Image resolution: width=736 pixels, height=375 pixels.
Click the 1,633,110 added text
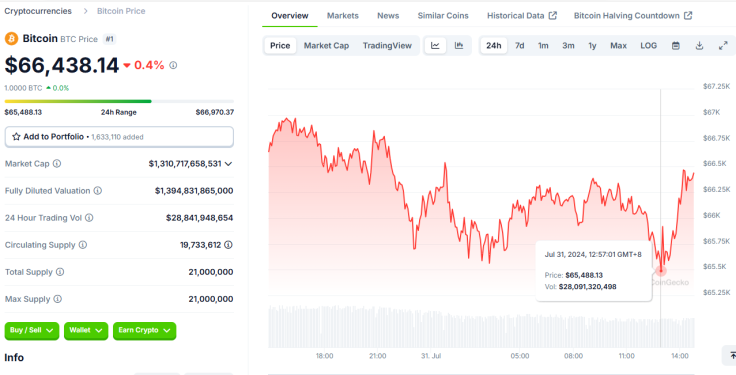(x=117, y=137)
